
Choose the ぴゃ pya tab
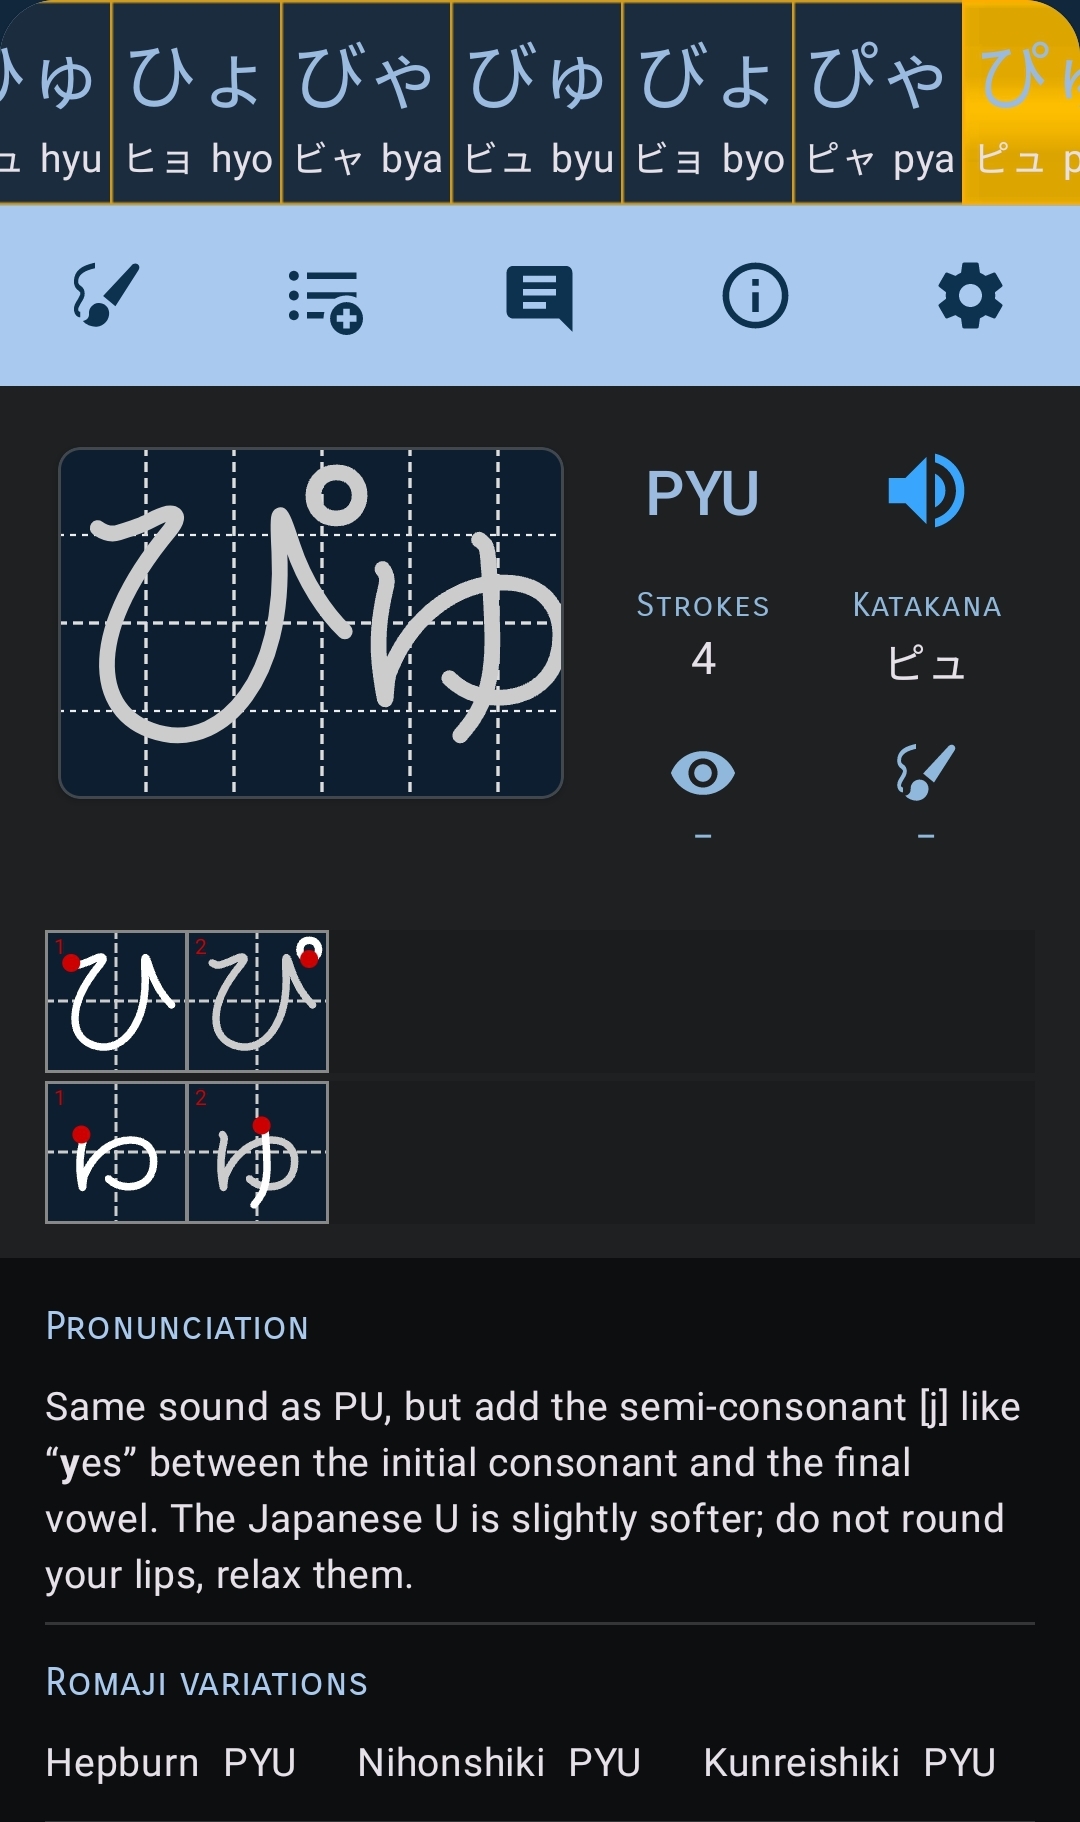pyautogui.click(x=879, y=103)
